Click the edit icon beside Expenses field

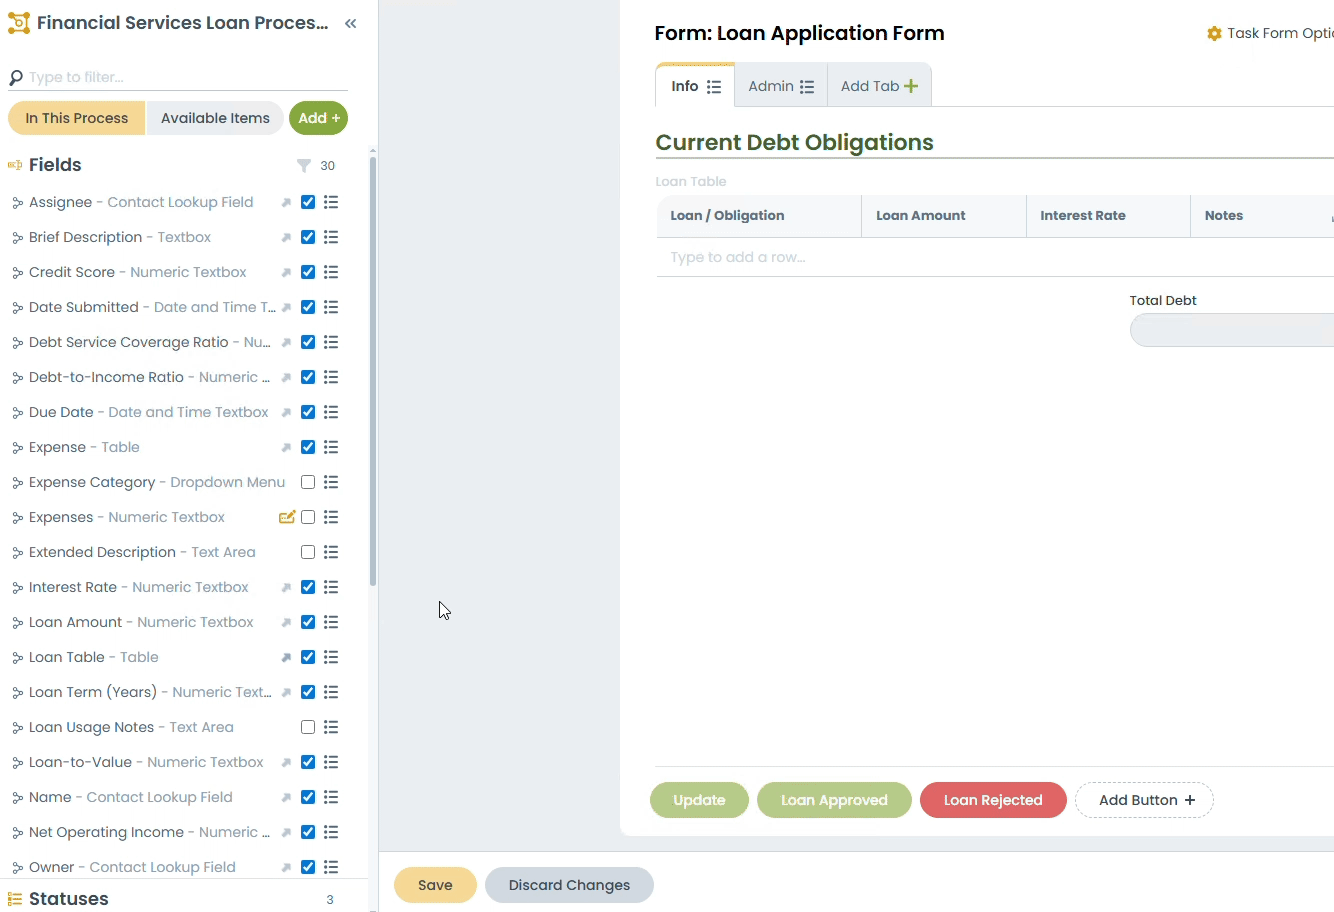tap(287, 517)
